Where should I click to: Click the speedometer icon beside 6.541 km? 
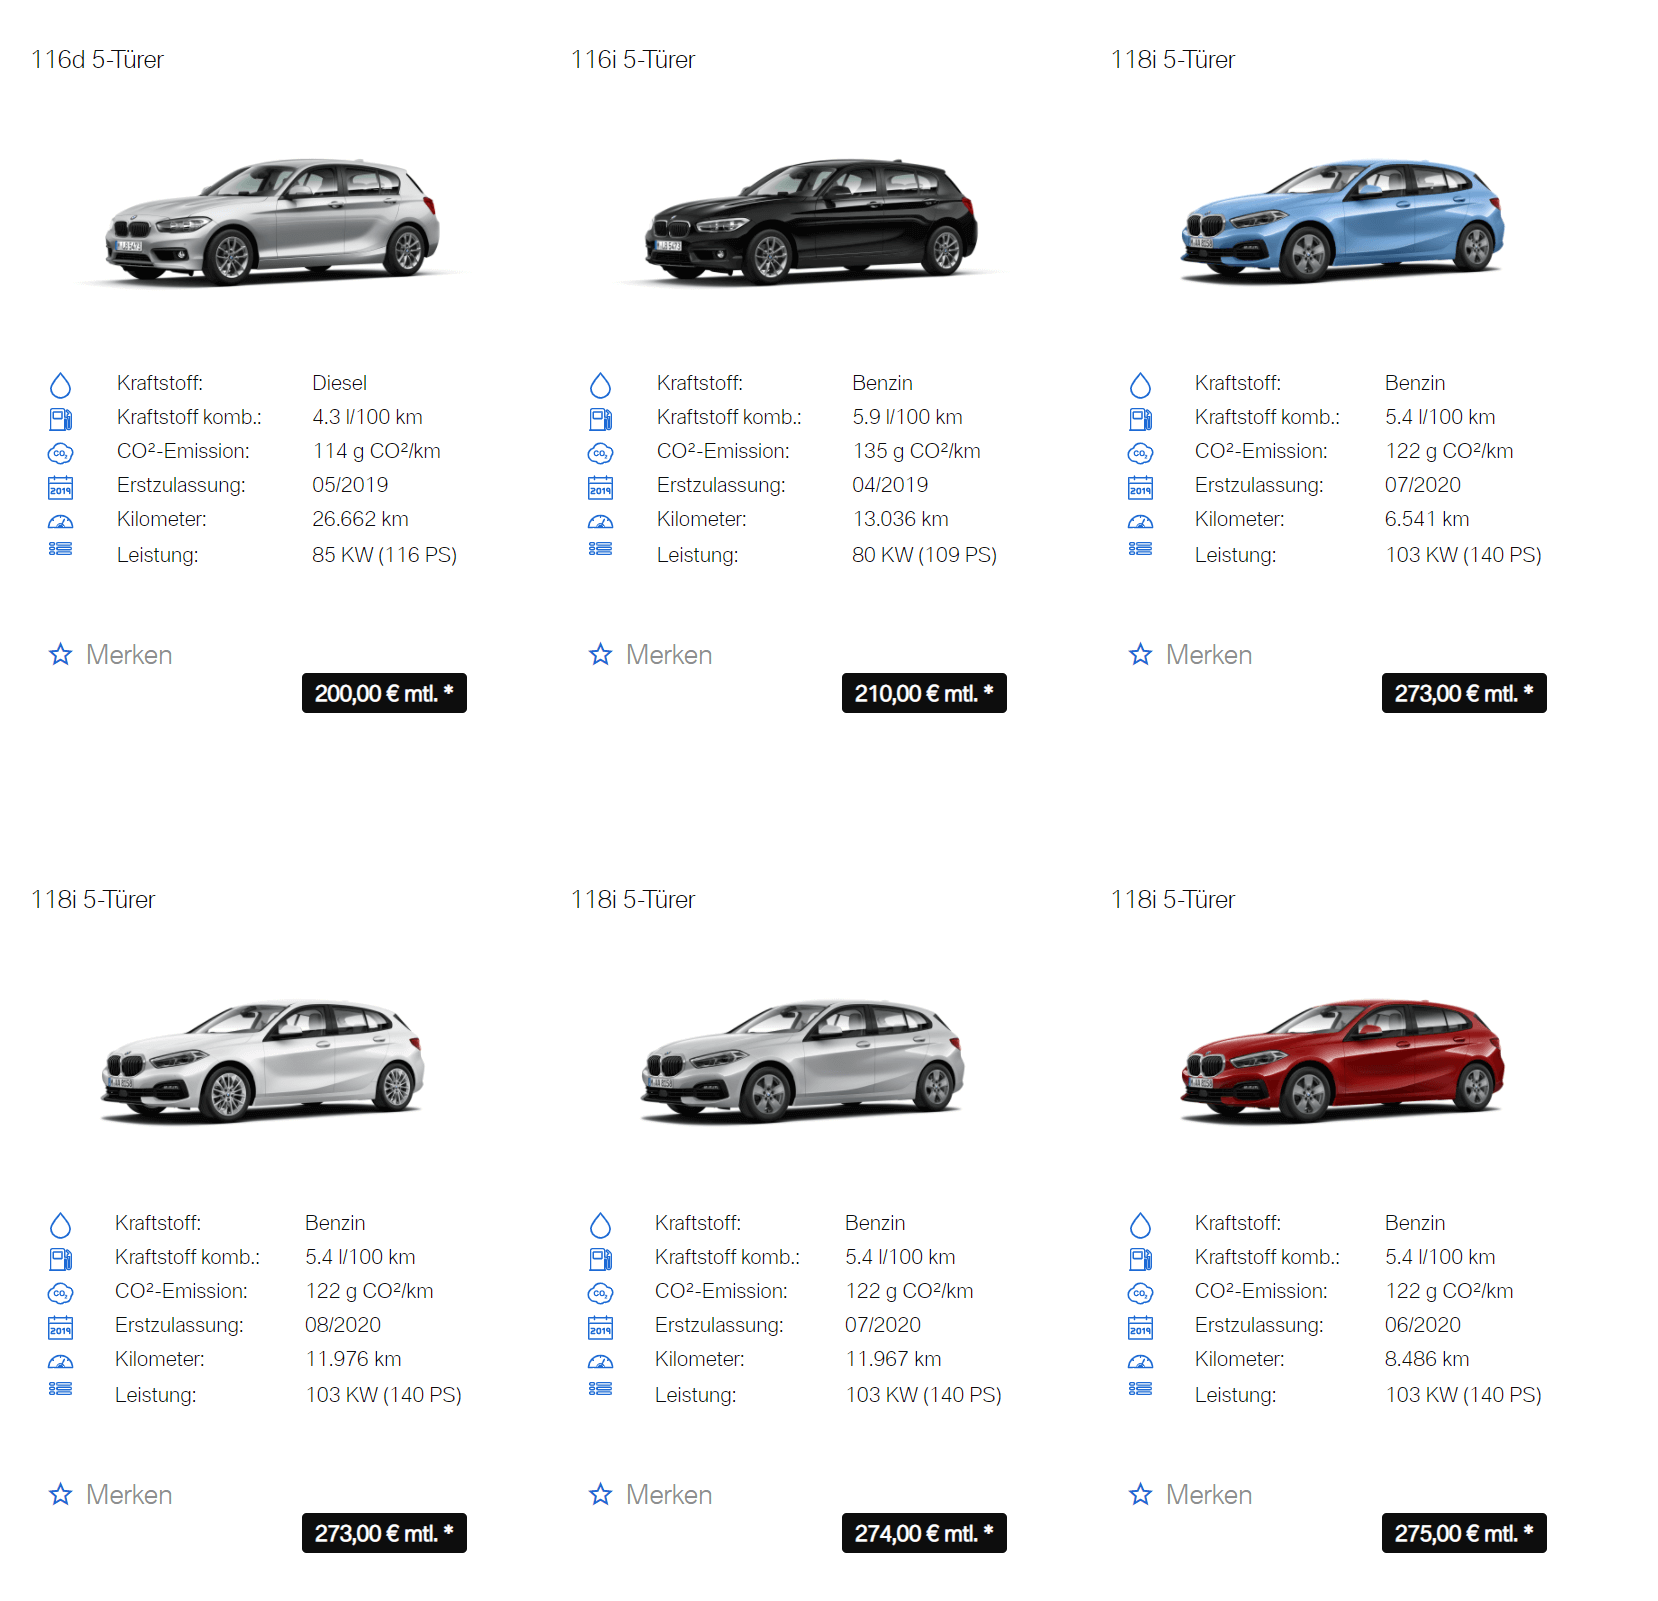click(x=1140, y=521)
